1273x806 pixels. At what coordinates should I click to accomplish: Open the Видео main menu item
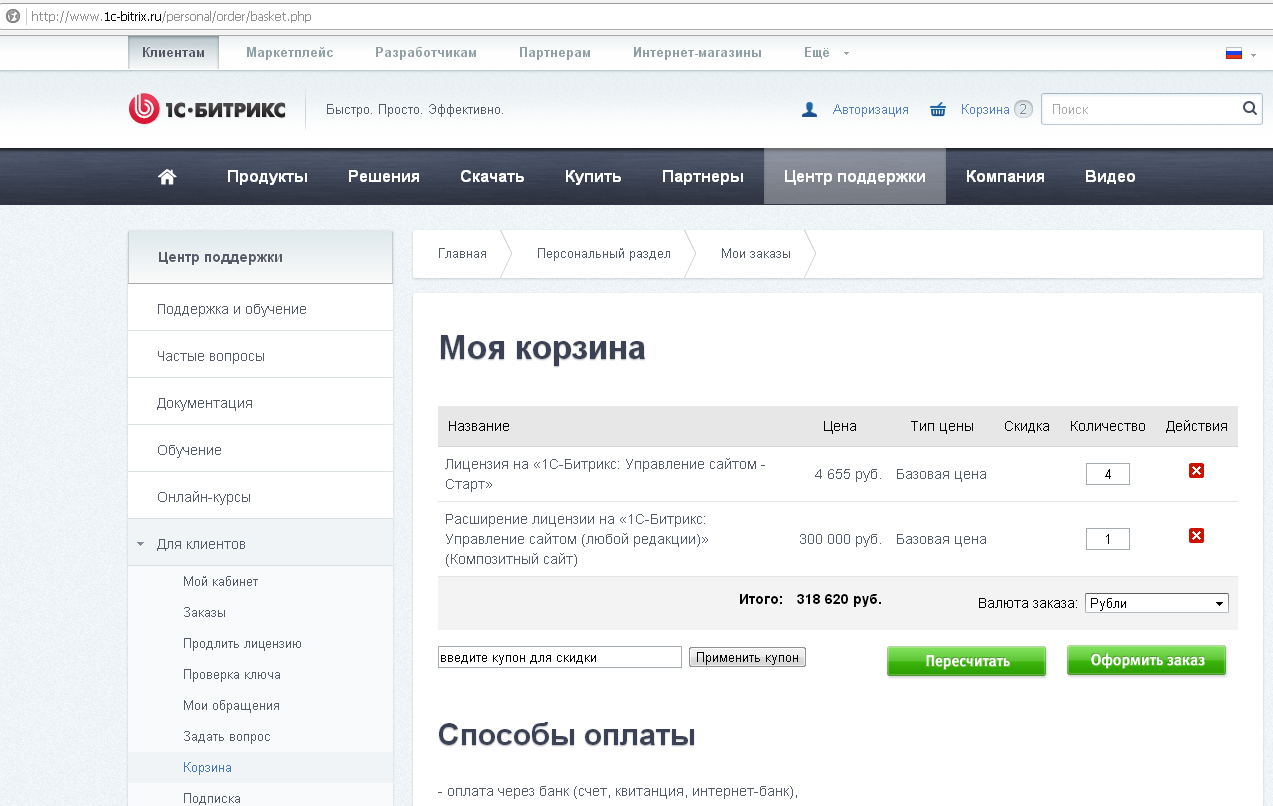pos(1110,177)
